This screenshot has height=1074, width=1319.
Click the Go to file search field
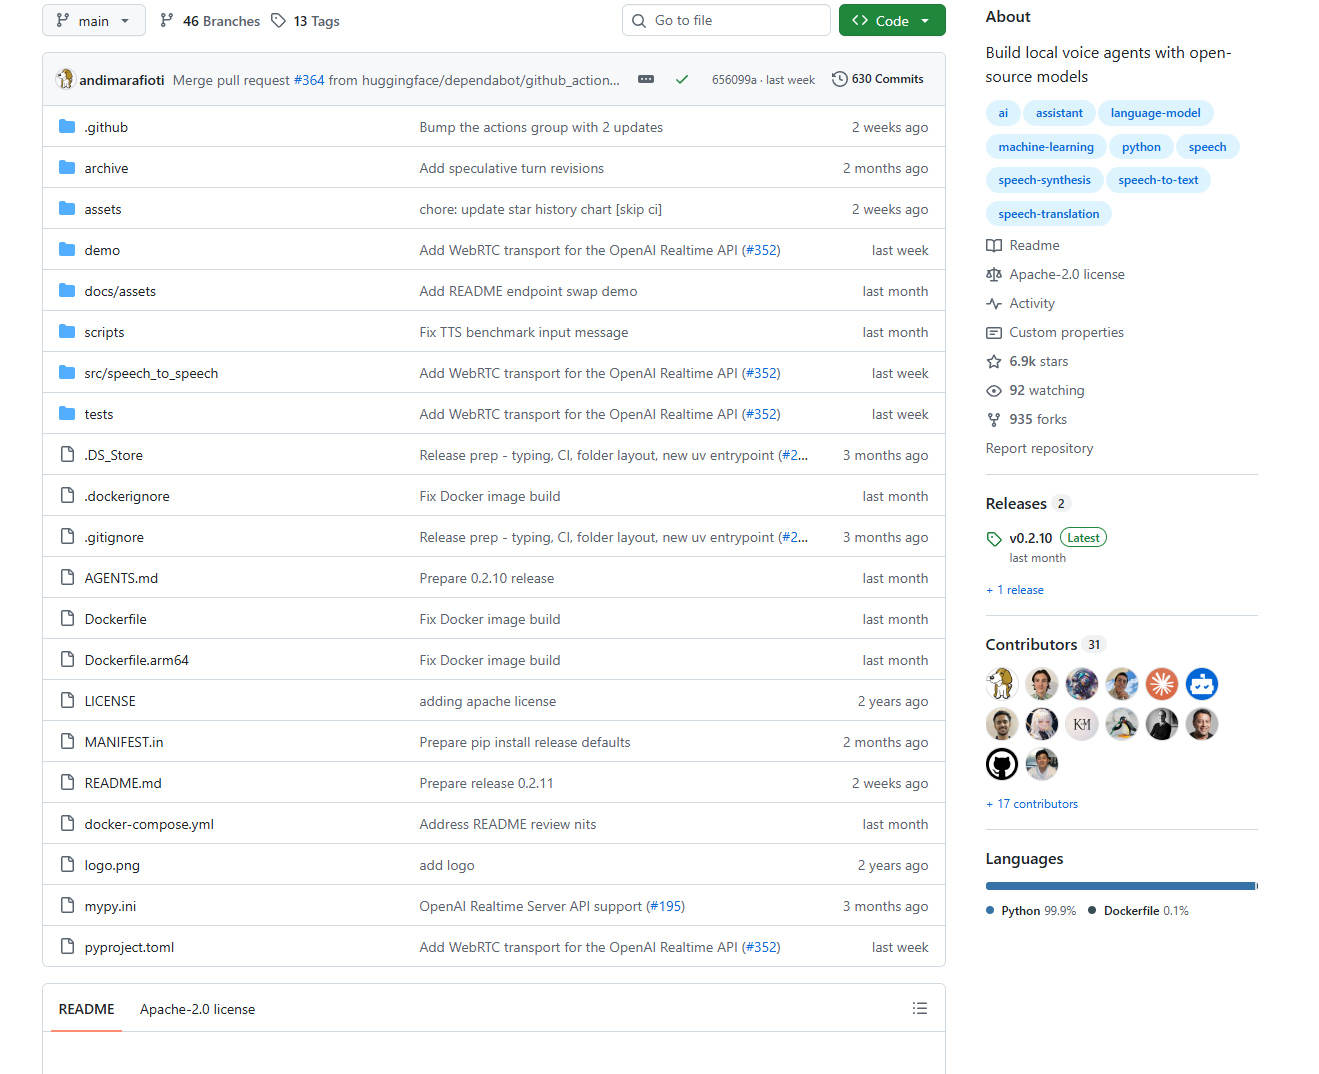coord(726,20)
